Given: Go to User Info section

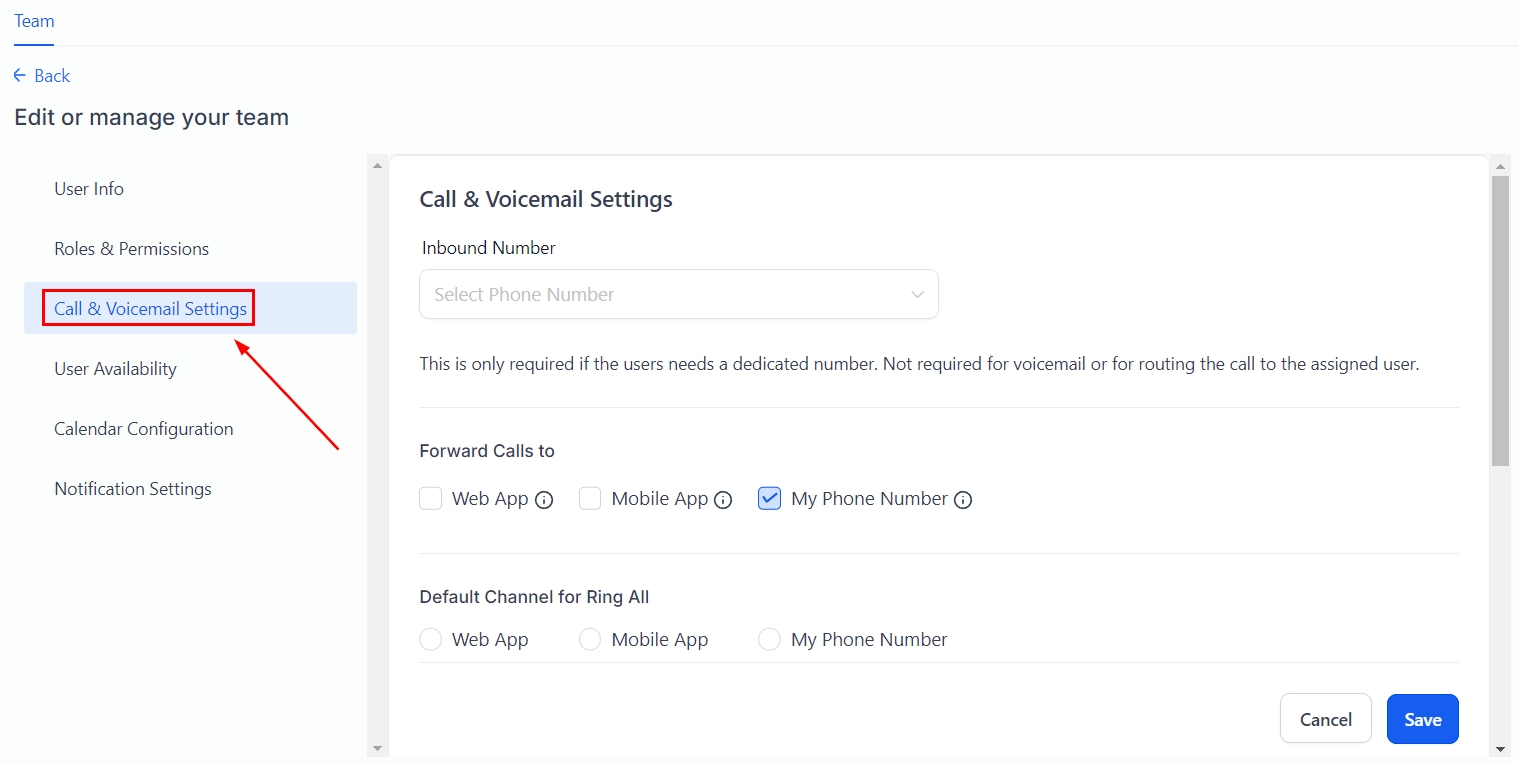Looking at the screenshot, I should point(89,189).
